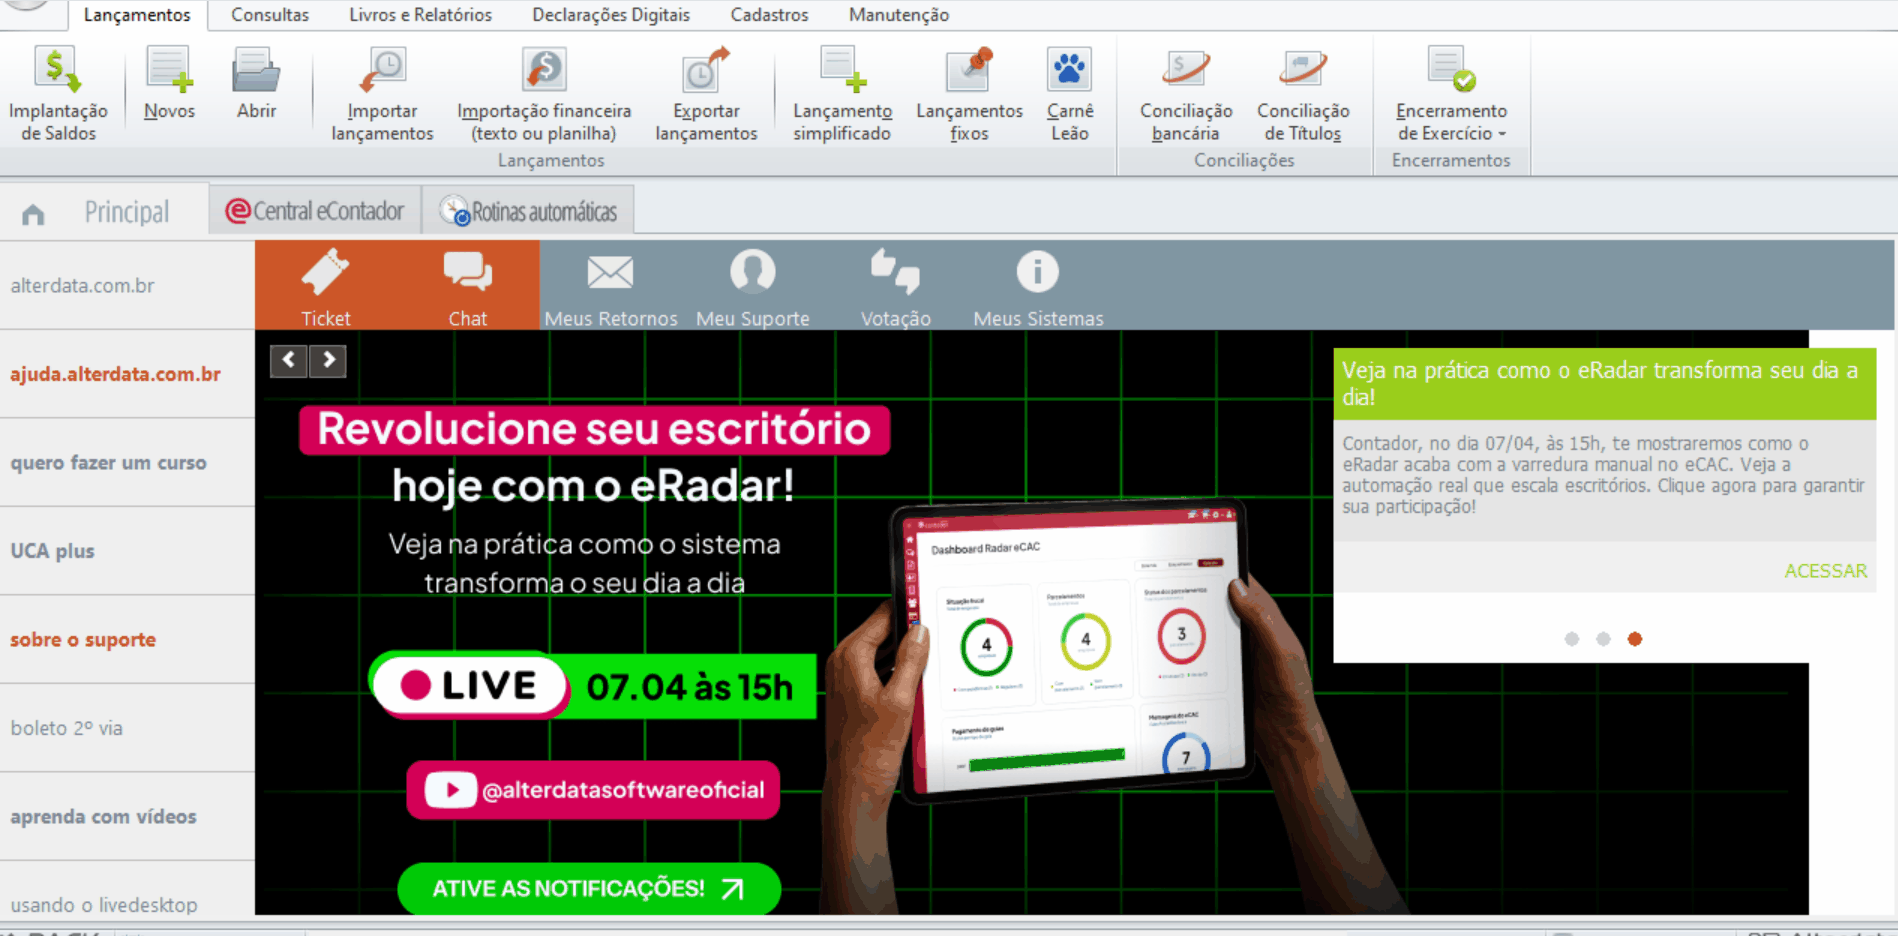Image resolution: width=1898 pixels, height=936 pixels.
Task: Select the Rotinas automáticas tab
Action: pyautogui.click(x=528, y=211)
